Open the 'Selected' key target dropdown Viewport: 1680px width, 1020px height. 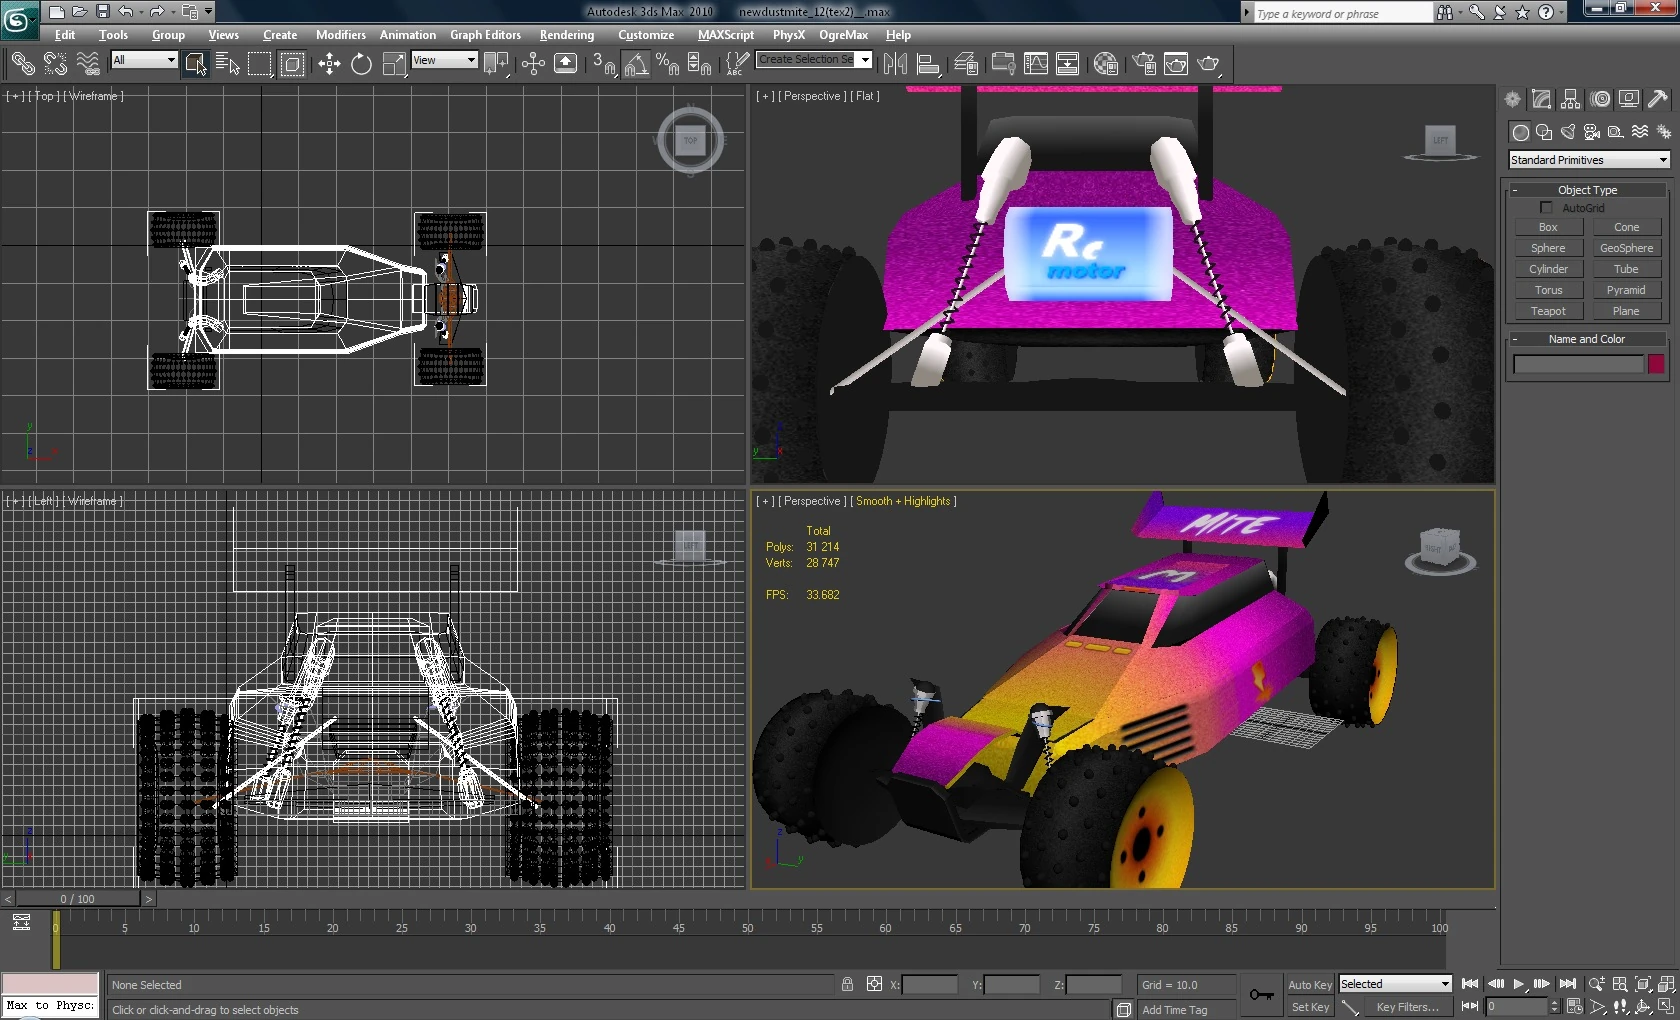tap(1394, 984)
